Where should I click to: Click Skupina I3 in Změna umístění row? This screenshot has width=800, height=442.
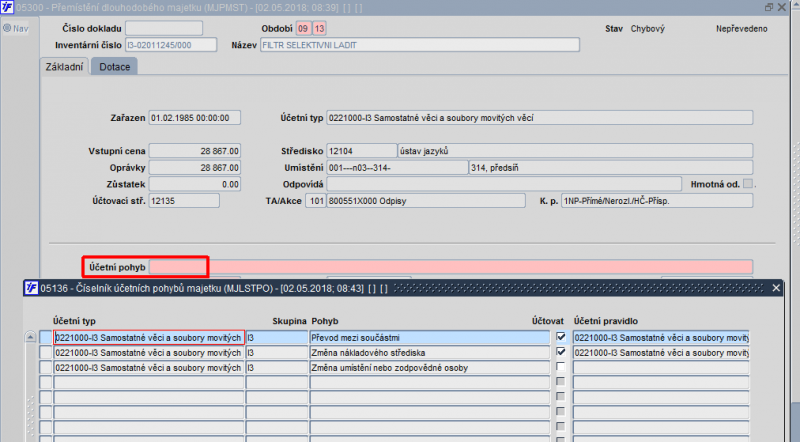(277, 367)
